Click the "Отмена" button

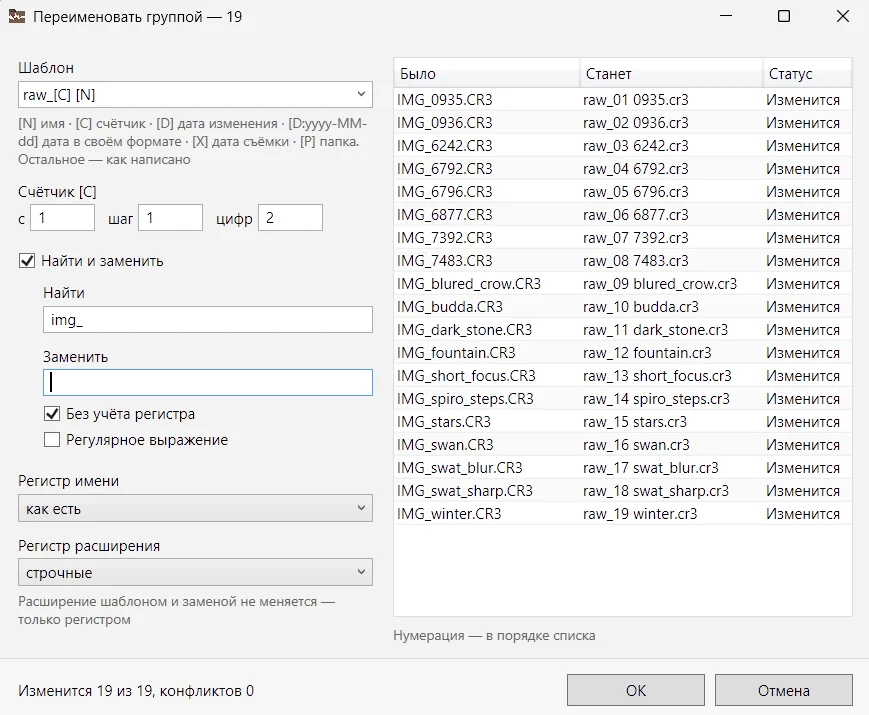coord(784,690)
